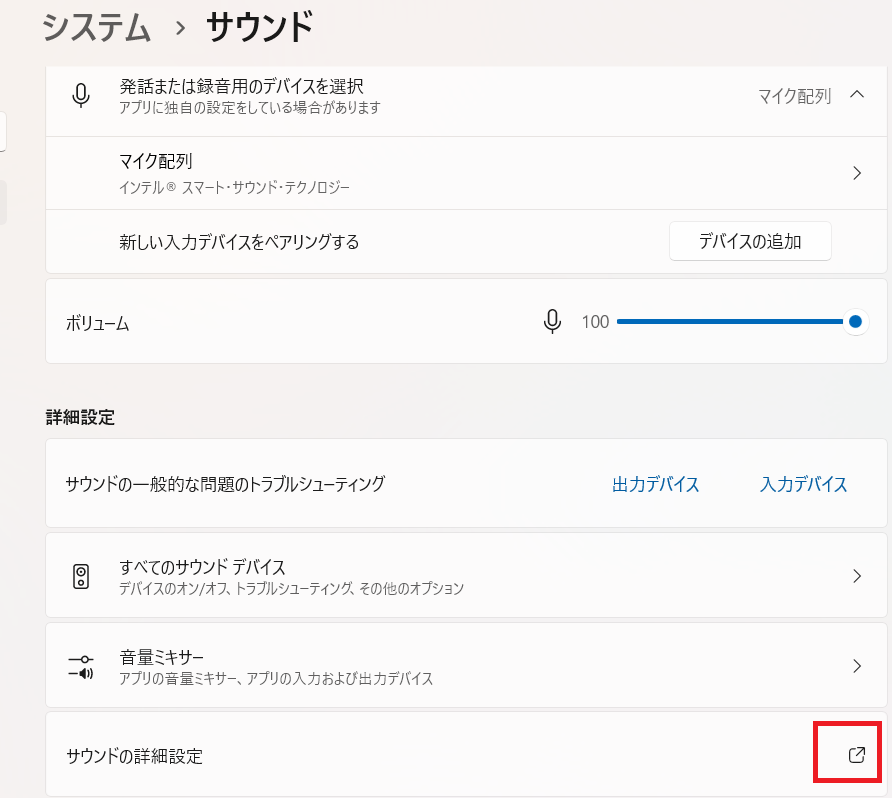Collapse the マイク配列 input device section
This screenshot has height=798, width=892.
pyautogui.click(x=857, y=95)
